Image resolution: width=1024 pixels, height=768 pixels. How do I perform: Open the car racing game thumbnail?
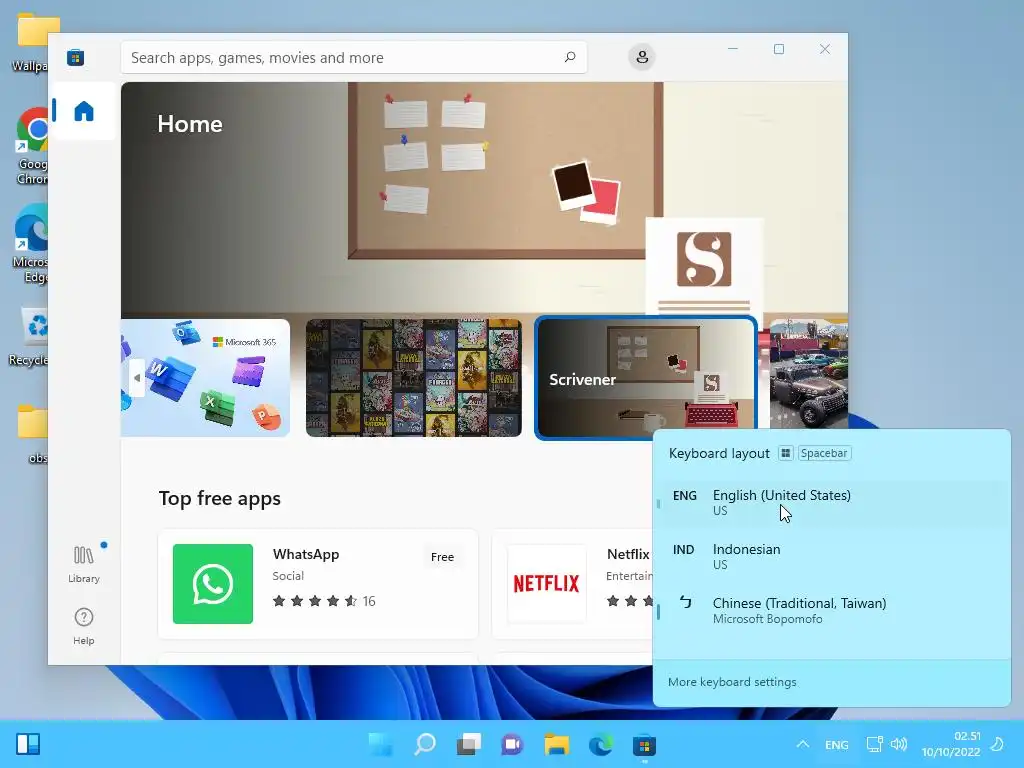click(x=808, y=374)
